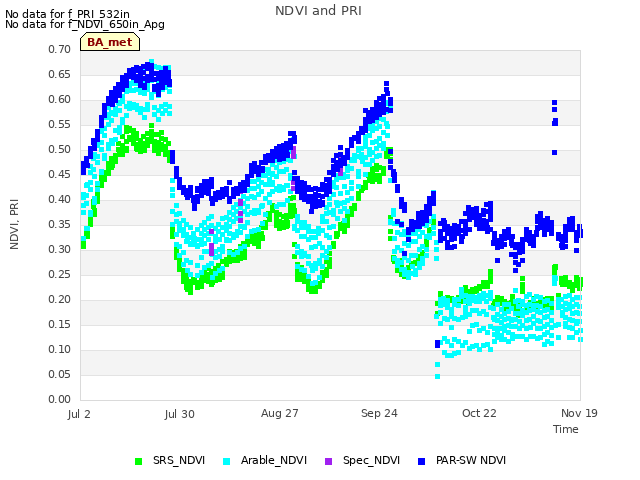Click the 0.05 y-axis tick label
This screenshot has width=640, height=480.
pos(60,374)
